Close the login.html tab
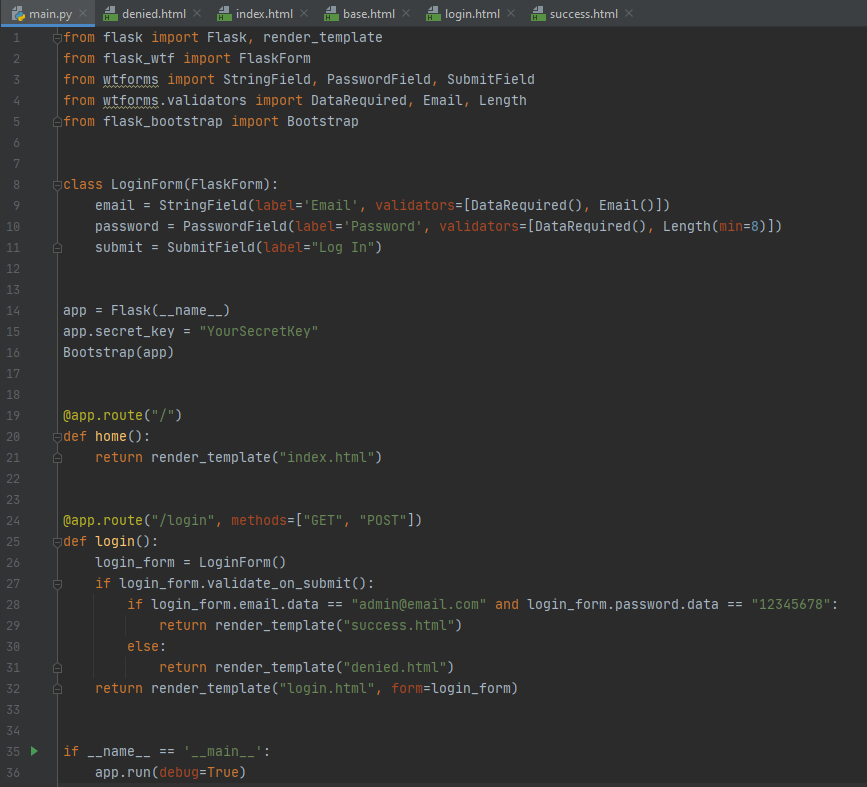The height and width of the screenshot is (787, 867). point(511,13)
